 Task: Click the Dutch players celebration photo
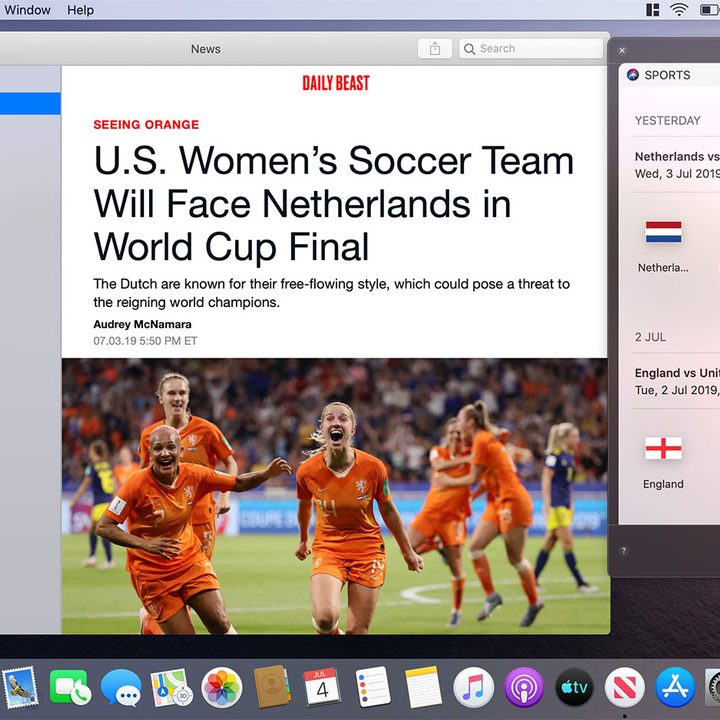pos(336,496)
